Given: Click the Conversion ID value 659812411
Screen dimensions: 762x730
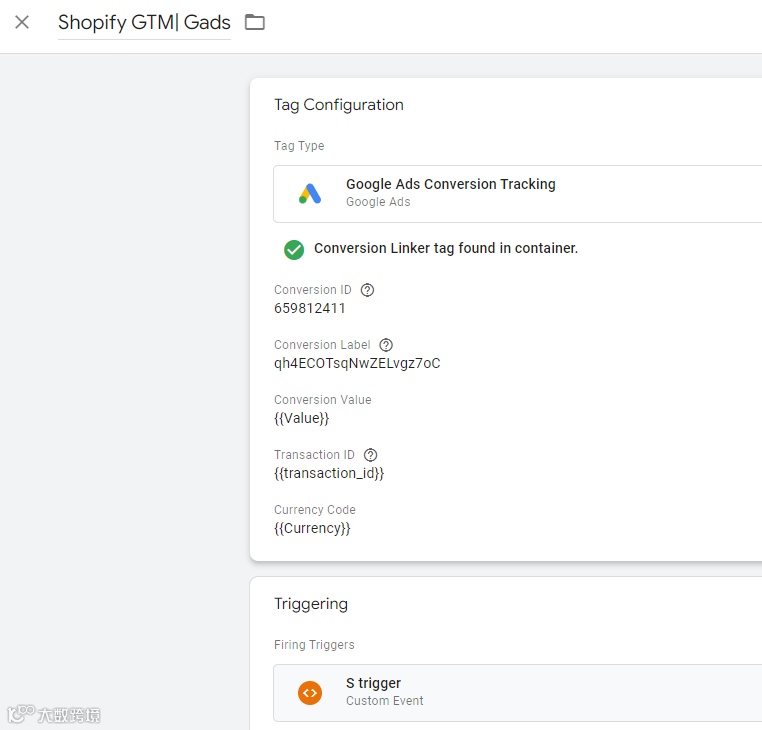Looking at the screenshot, I should click(310, 309).
